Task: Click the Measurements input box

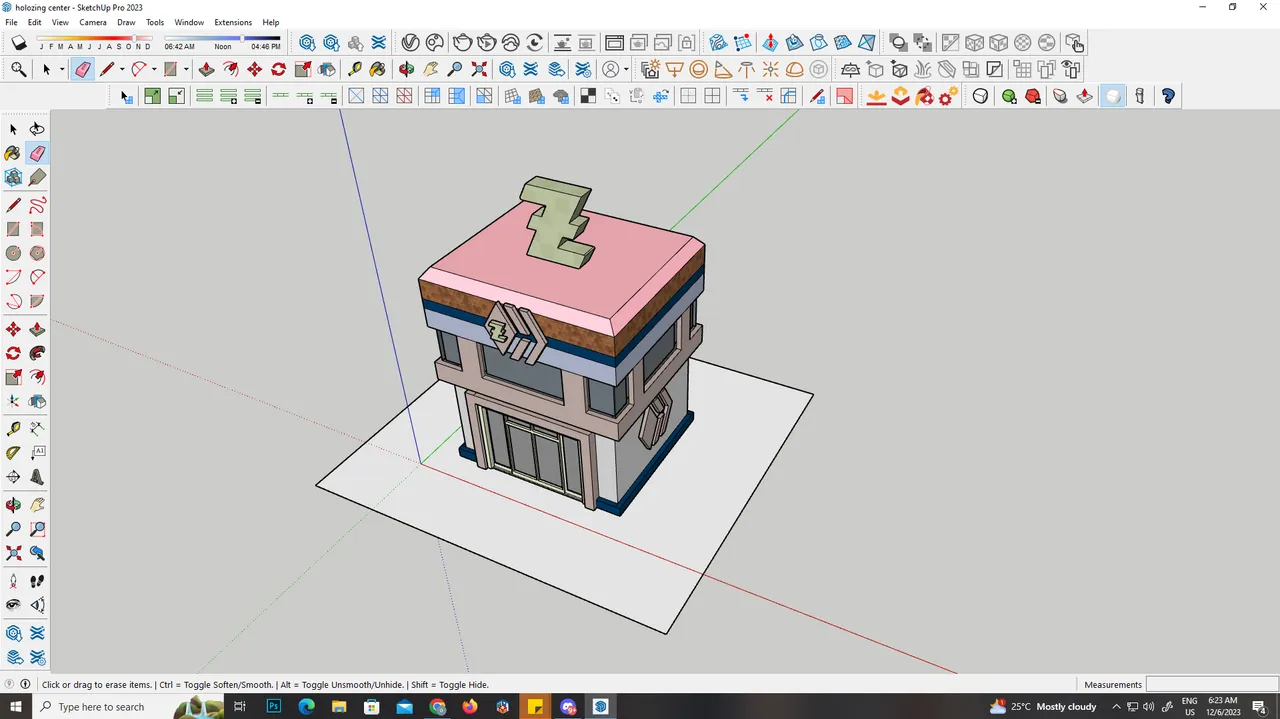Action: (x=1212, y=685)
